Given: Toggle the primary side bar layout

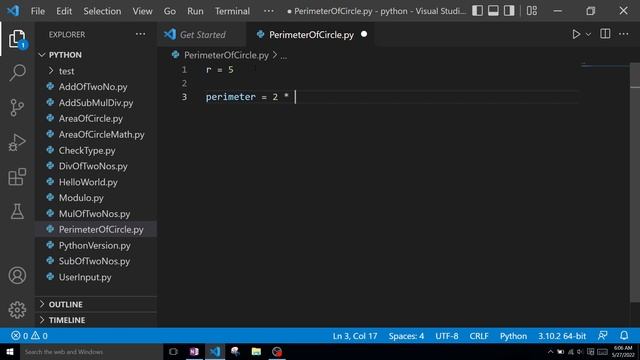Looking at the screenshot, I should click(478, 11).
